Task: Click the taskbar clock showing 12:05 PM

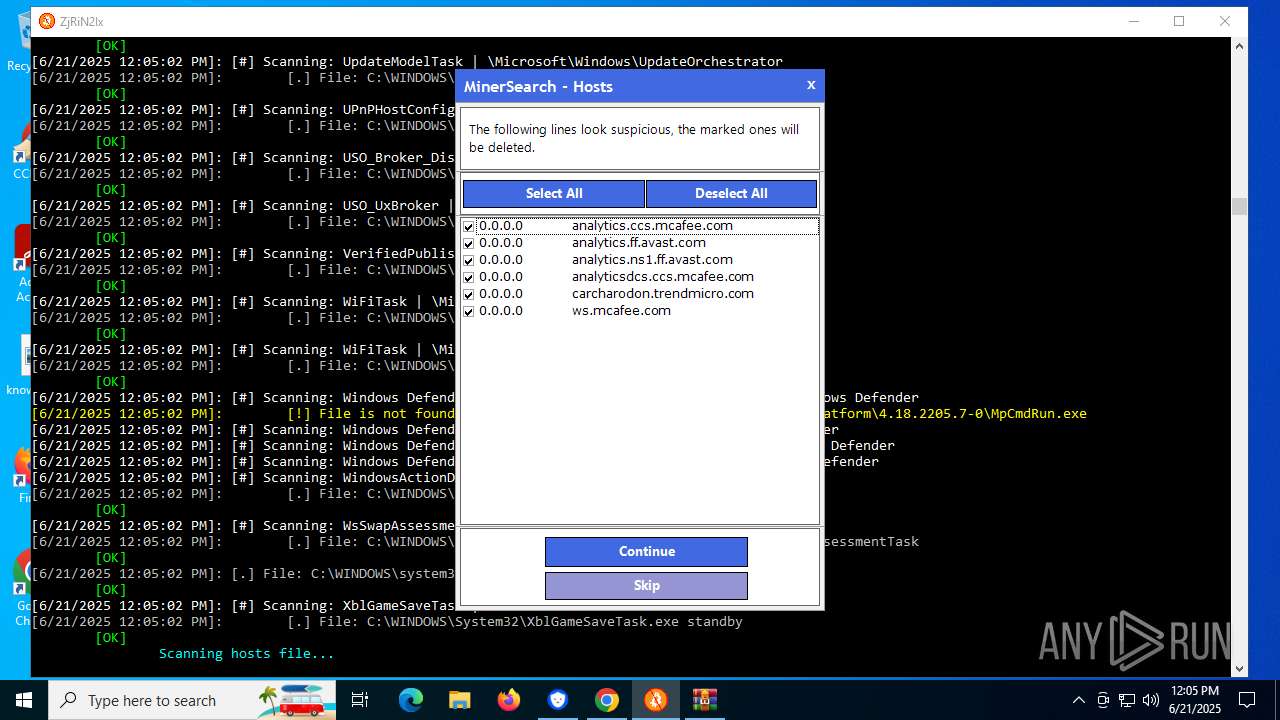Action: 1194,700
